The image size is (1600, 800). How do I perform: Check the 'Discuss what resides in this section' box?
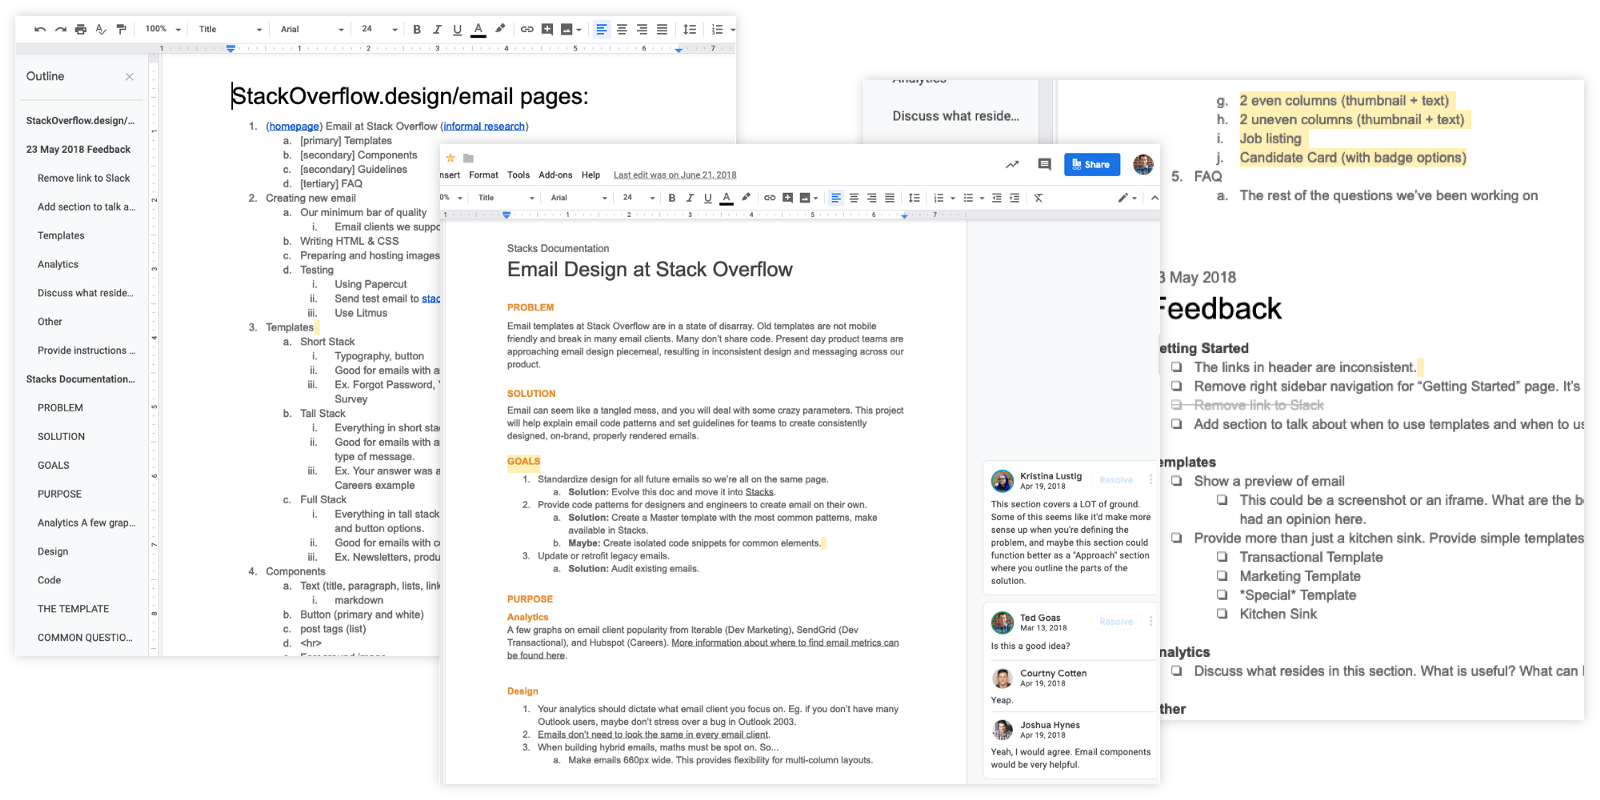[1177, 671]
